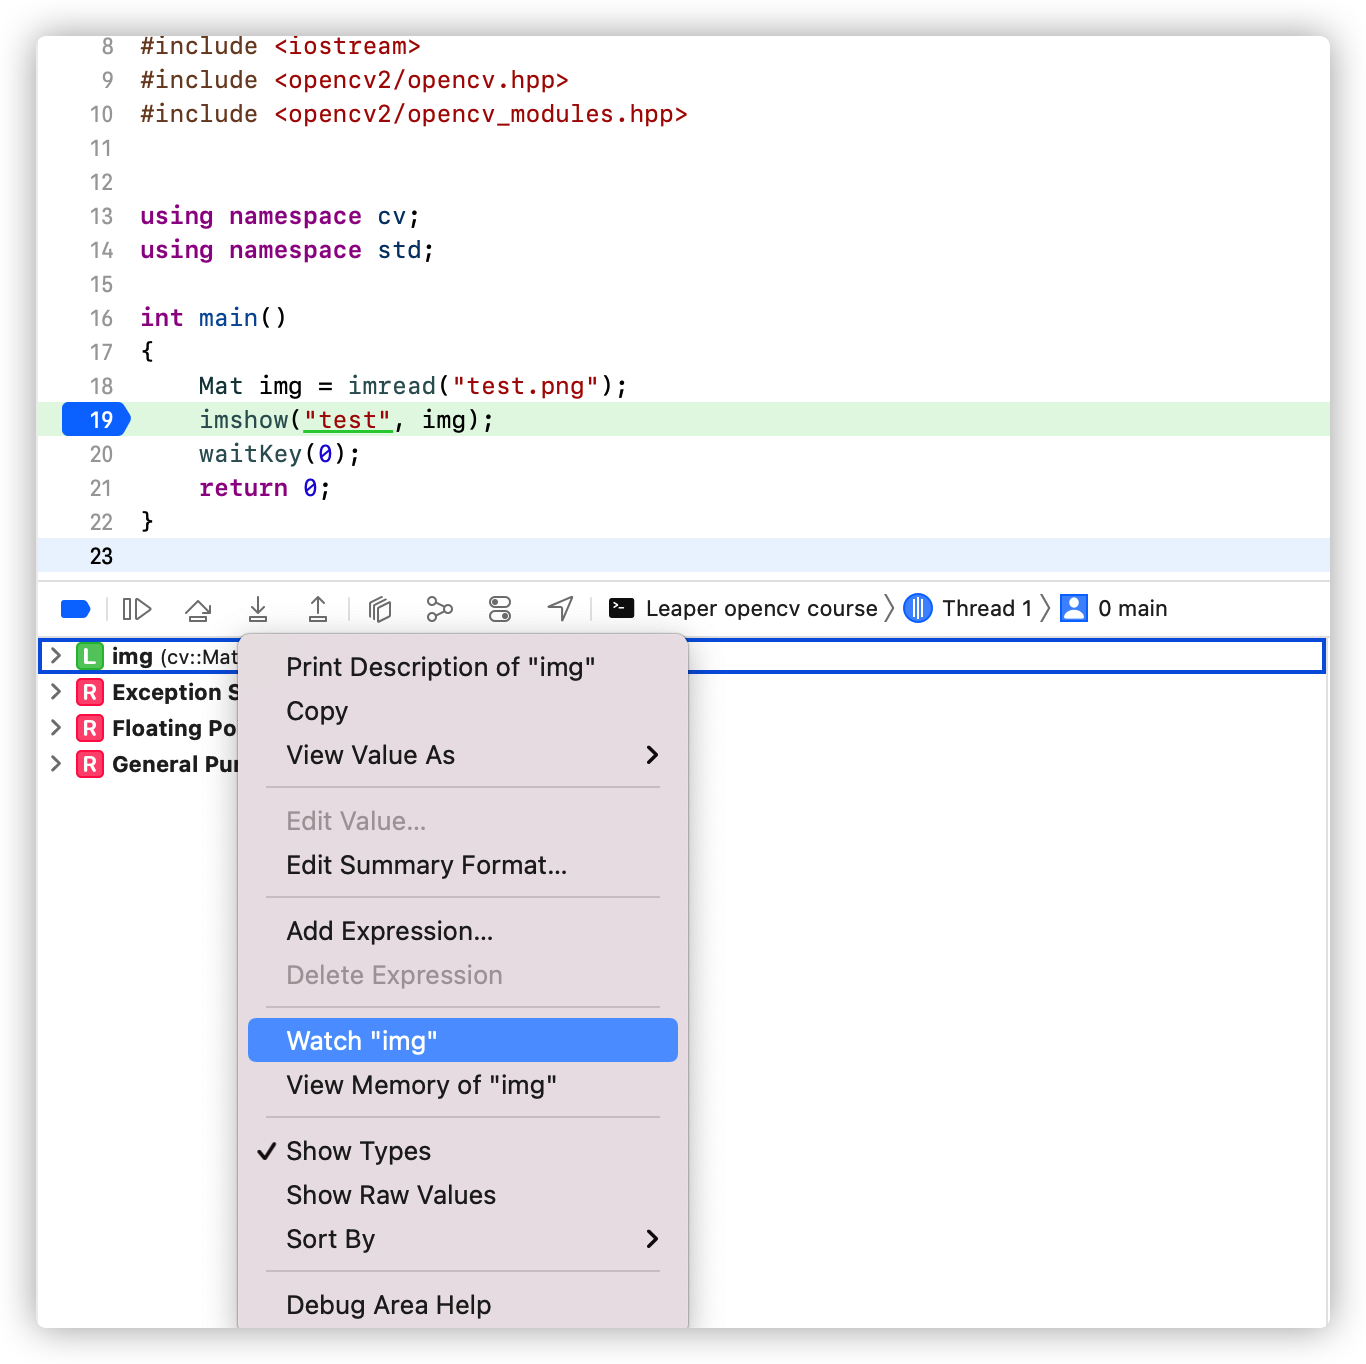The width and height of the screenshot is (1366, 1364).
Task: Toggle breakpoint on line 19
Action: pos(97,420)
